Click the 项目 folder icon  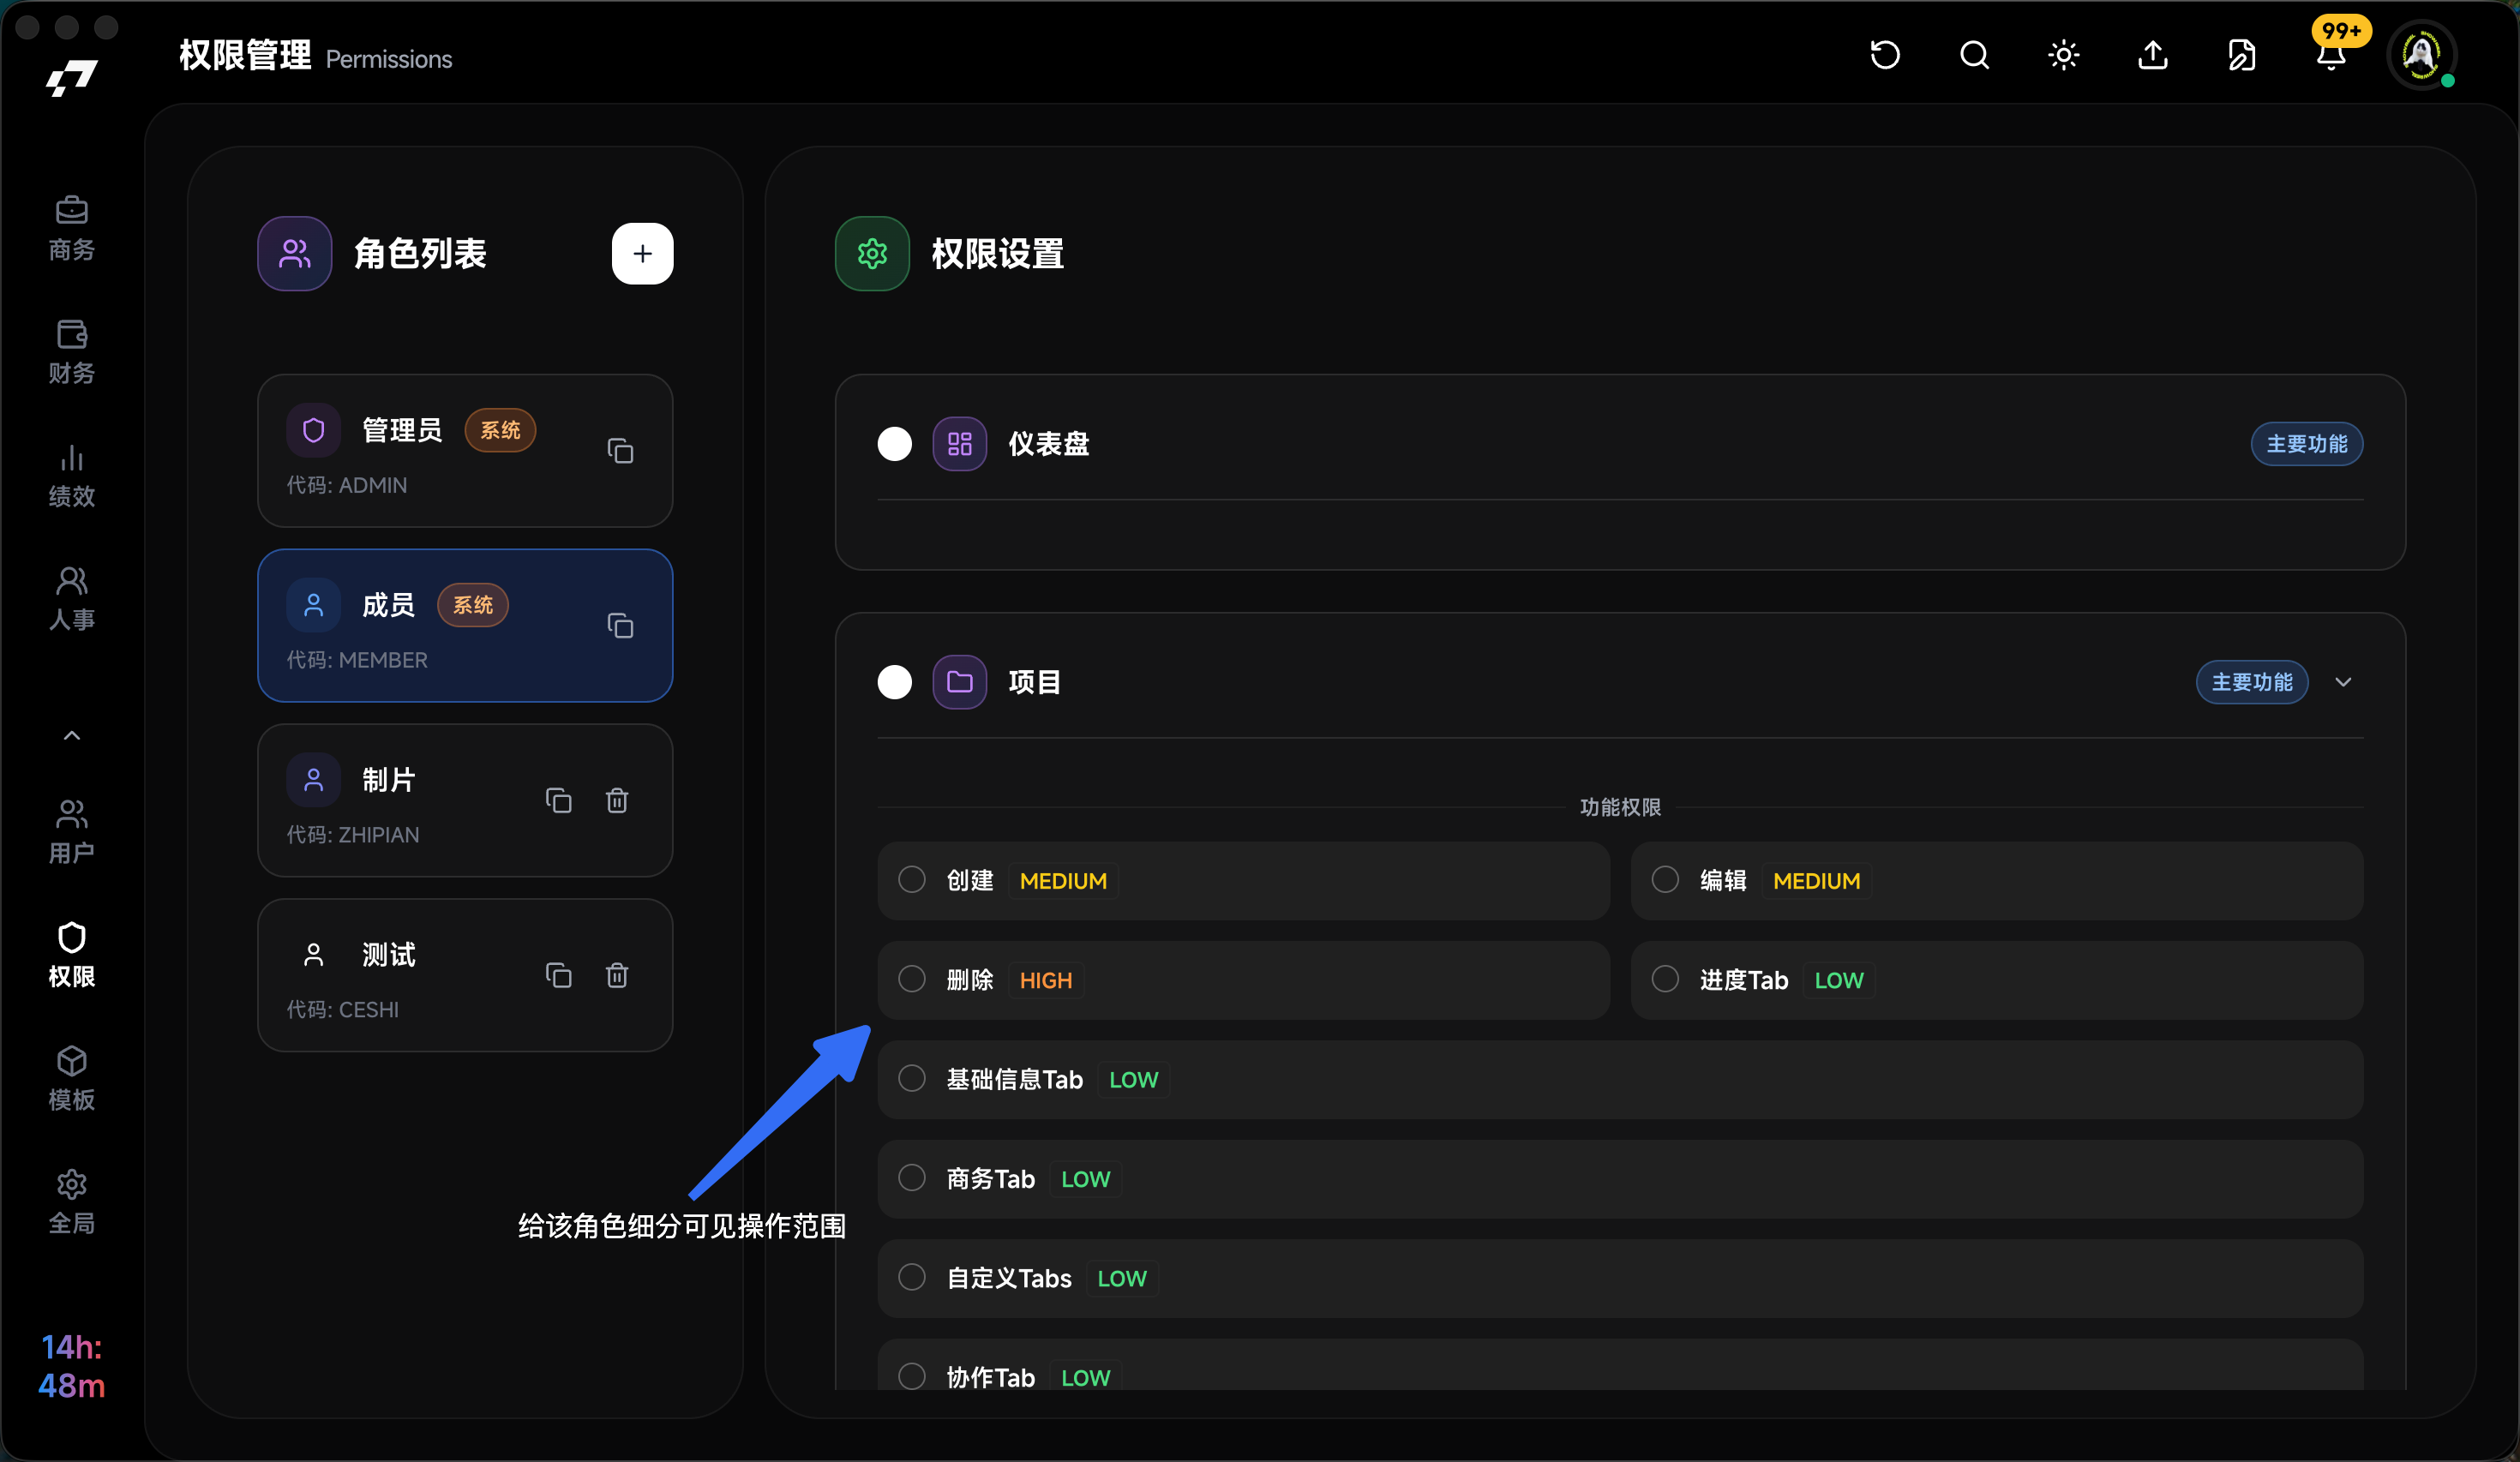click(x=960, y=682)
